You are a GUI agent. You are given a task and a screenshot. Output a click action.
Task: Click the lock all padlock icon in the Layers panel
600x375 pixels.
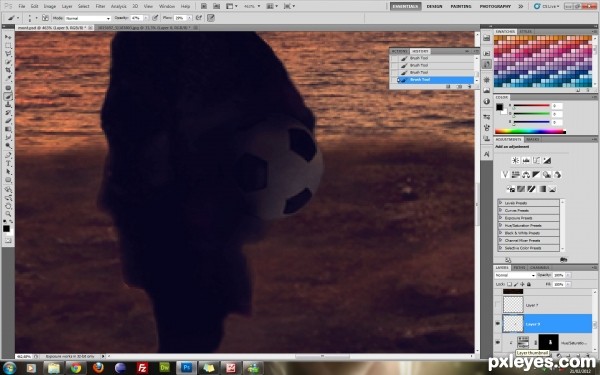click(x=528, y=284)
